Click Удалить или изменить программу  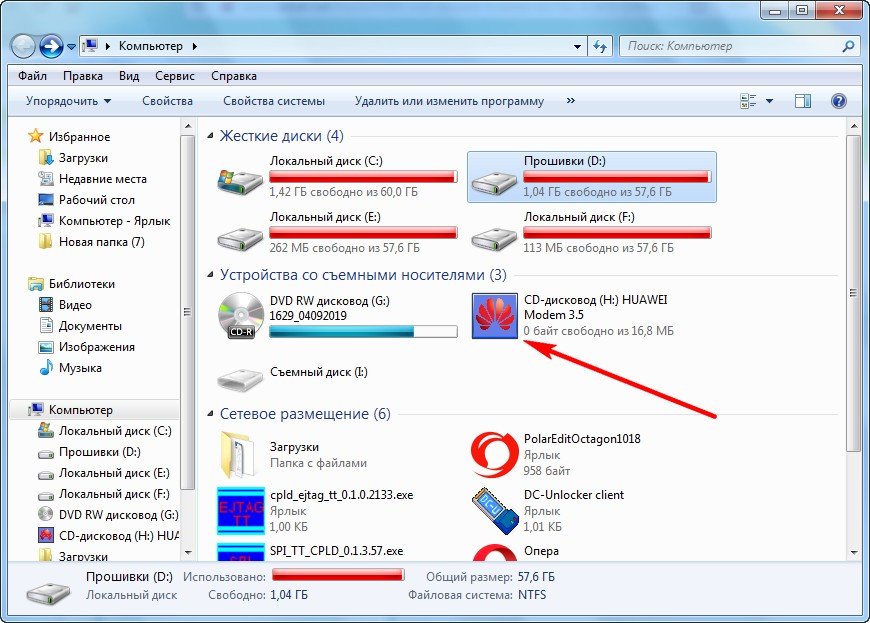(449, 101)
